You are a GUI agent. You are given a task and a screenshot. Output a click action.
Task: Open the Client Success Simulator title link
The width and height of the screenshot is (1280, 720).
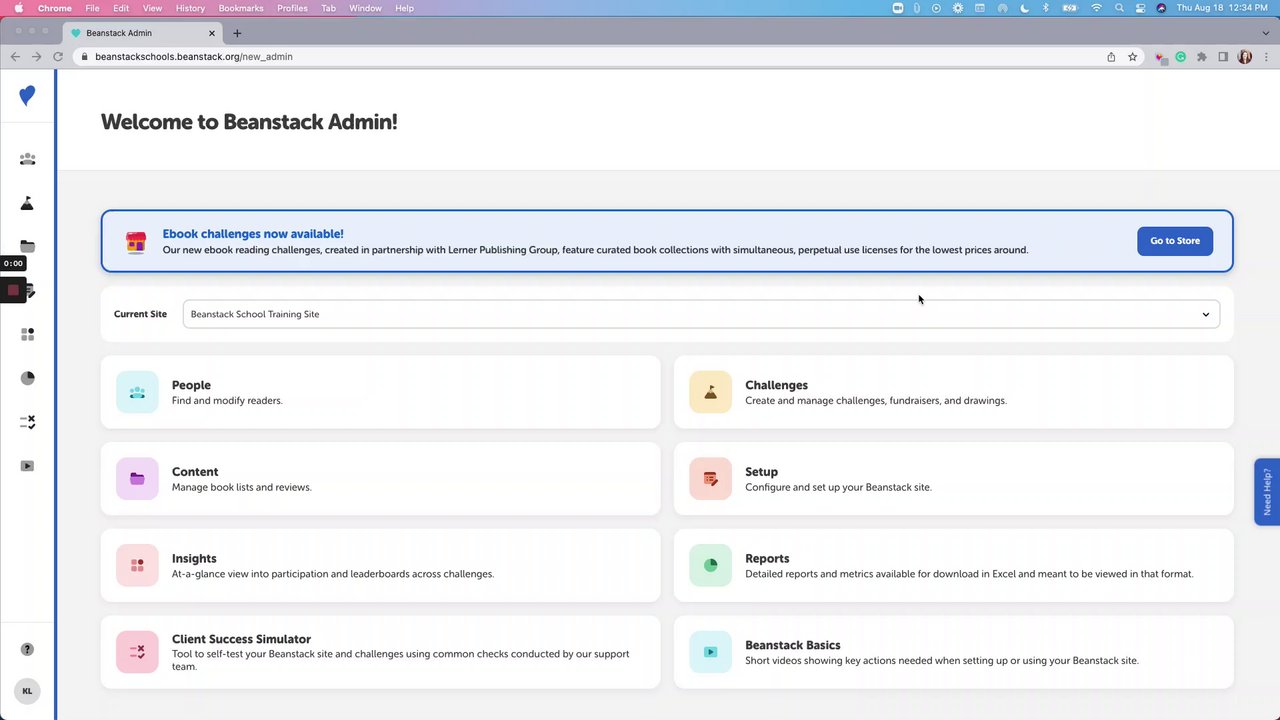[241, 639]
